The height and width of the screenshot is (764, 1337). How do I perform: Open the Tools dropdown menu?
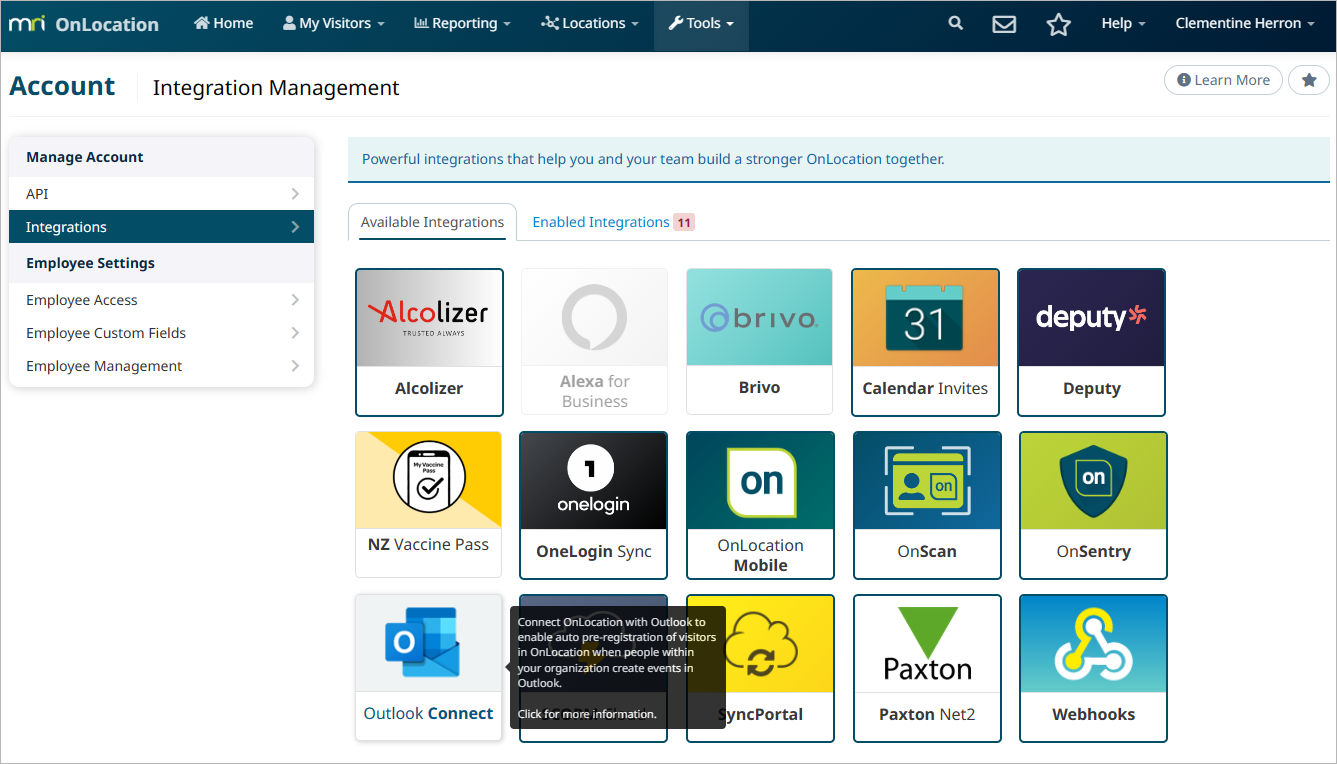pos(701,23)
